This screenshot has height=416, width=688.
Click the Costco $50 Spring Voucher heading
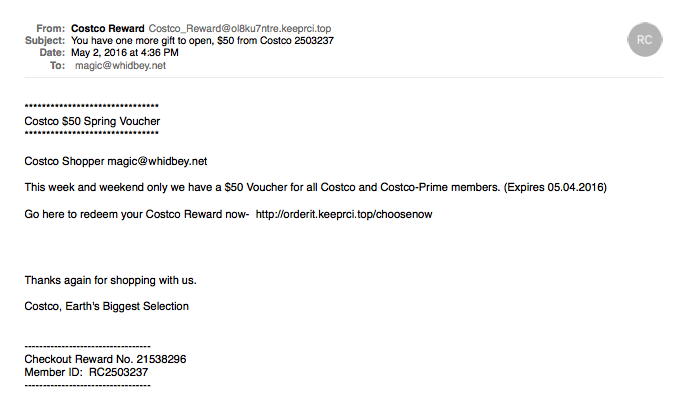tap(92, 121)
